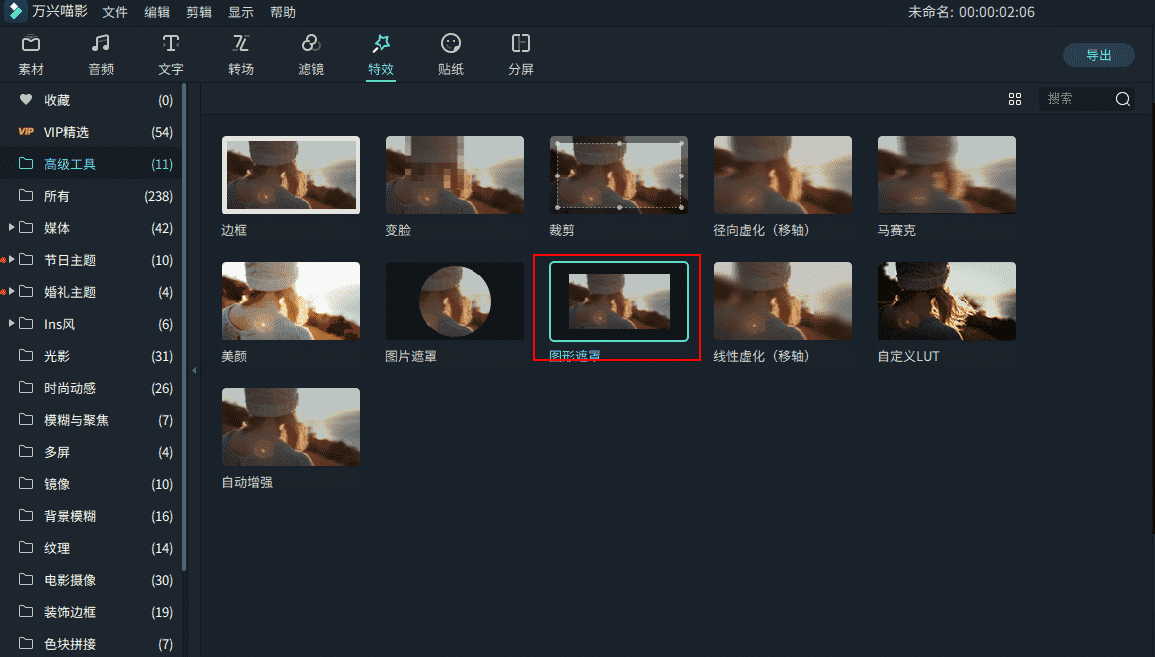Viewport: 1155px width, 657px height.
Task: Click the 导出 export button
Action: (x=1098, y=55)
